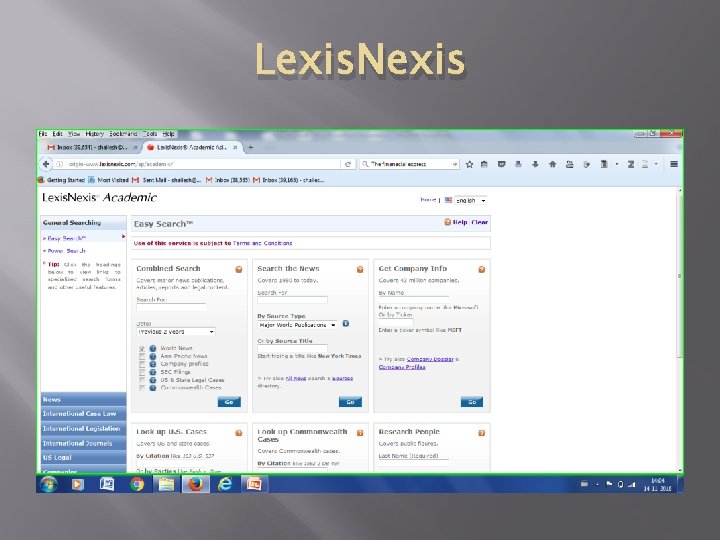Open Combined Search help icon
This screenshot has height=540, width=720.
pos(239,269)
